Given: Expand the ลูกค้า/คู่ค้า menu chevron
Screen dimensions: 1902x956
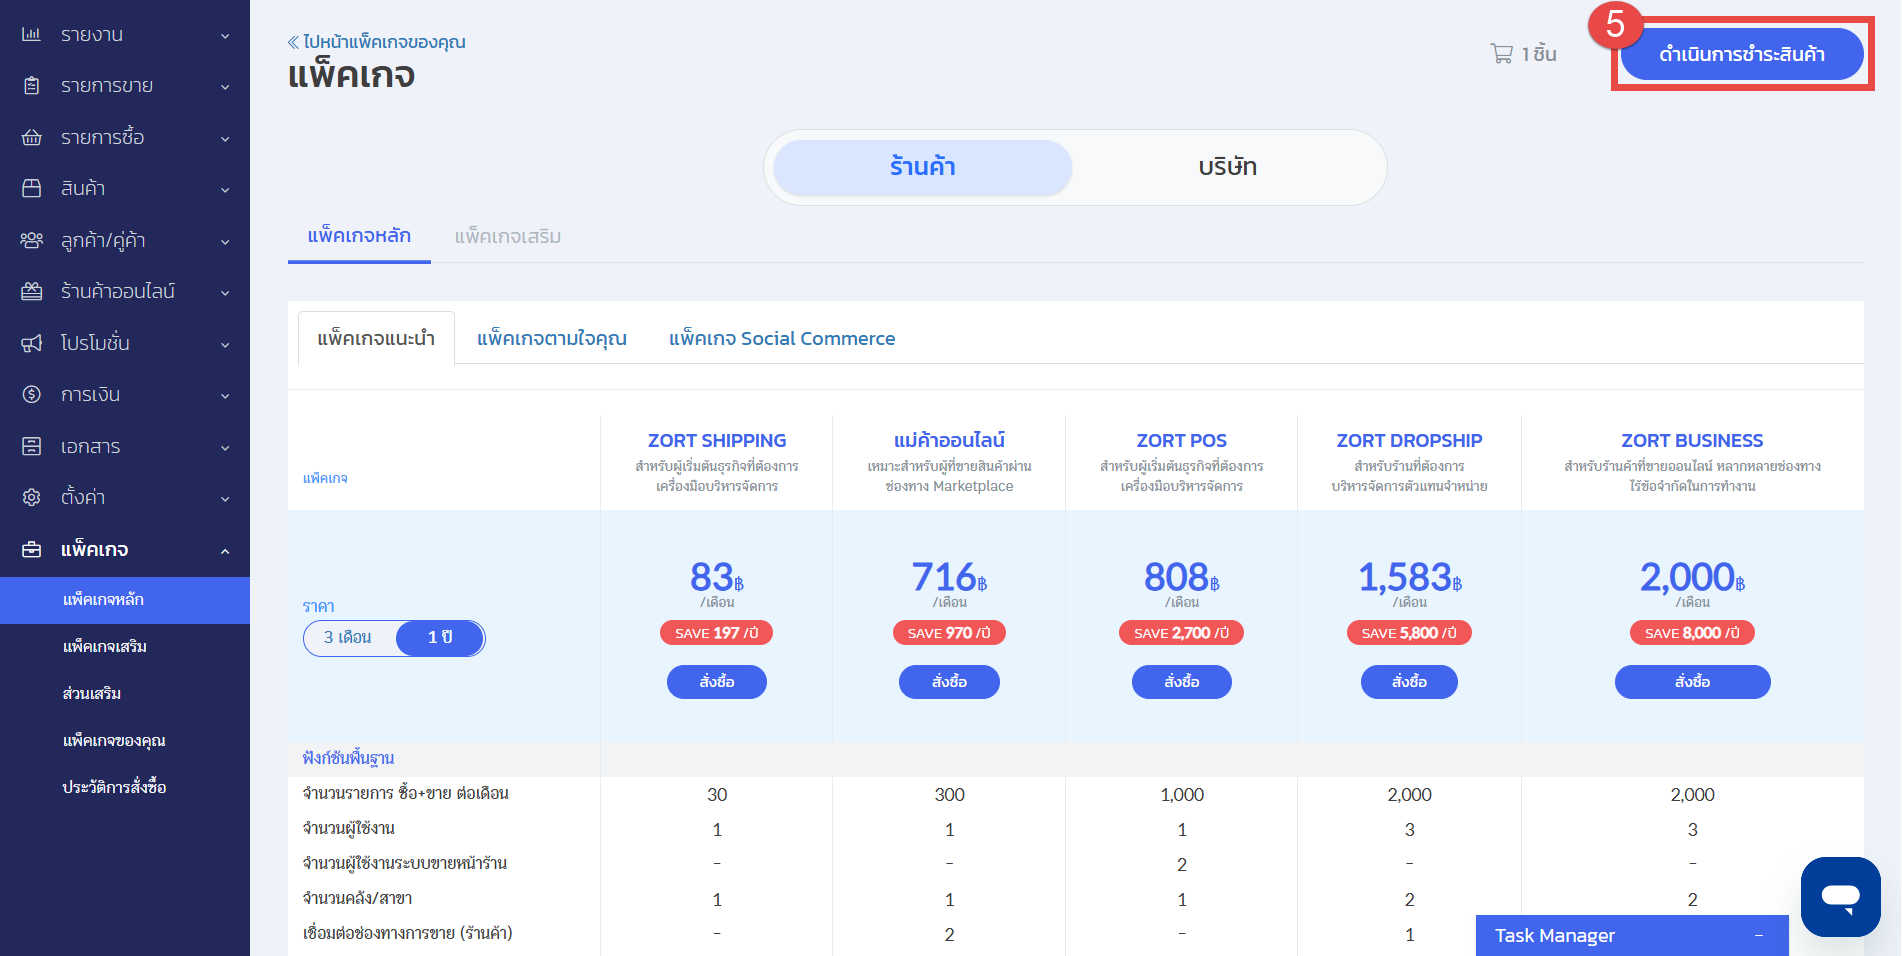Looking at the screenshot, I should [225, 241].
